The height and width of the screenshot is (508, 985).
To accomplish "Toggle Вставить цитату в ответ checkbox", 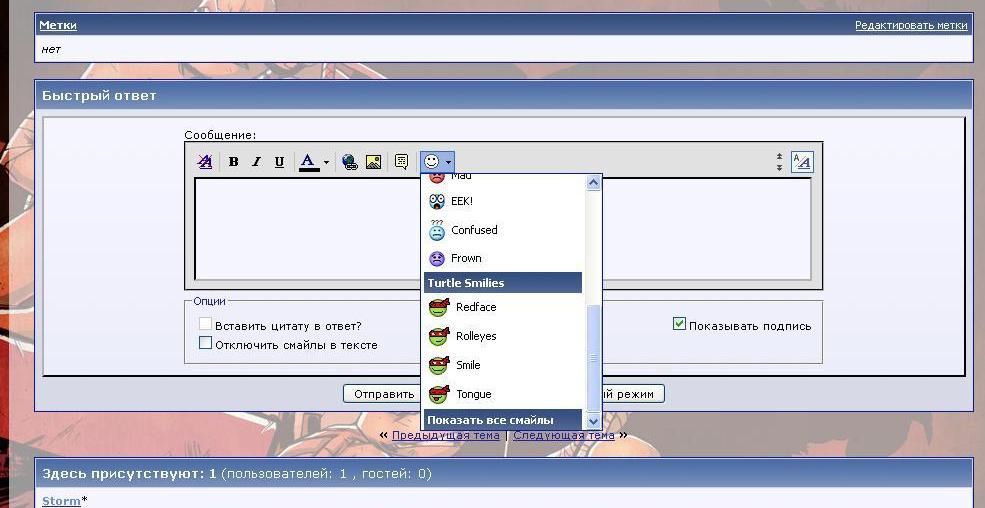I will (205, 324).
